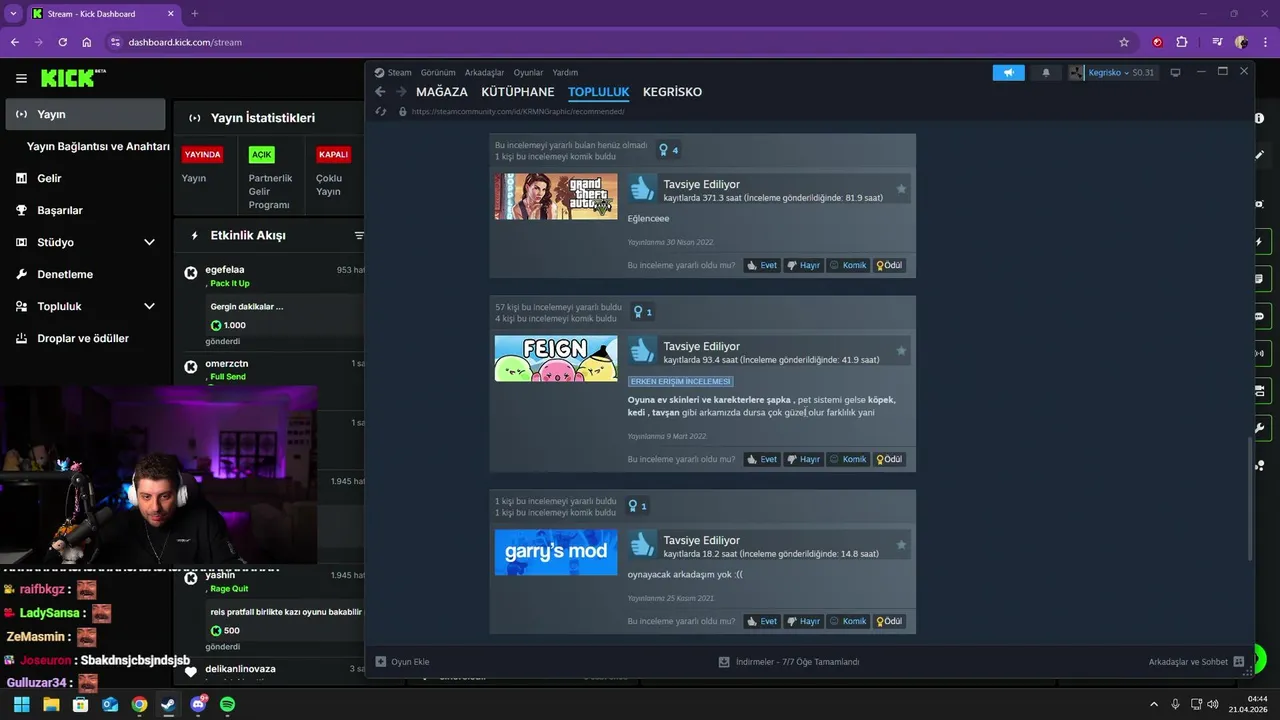1280x720 pixels.
Task: Mark the GTA V review as Komik
Action: click(x=848, y=265)
